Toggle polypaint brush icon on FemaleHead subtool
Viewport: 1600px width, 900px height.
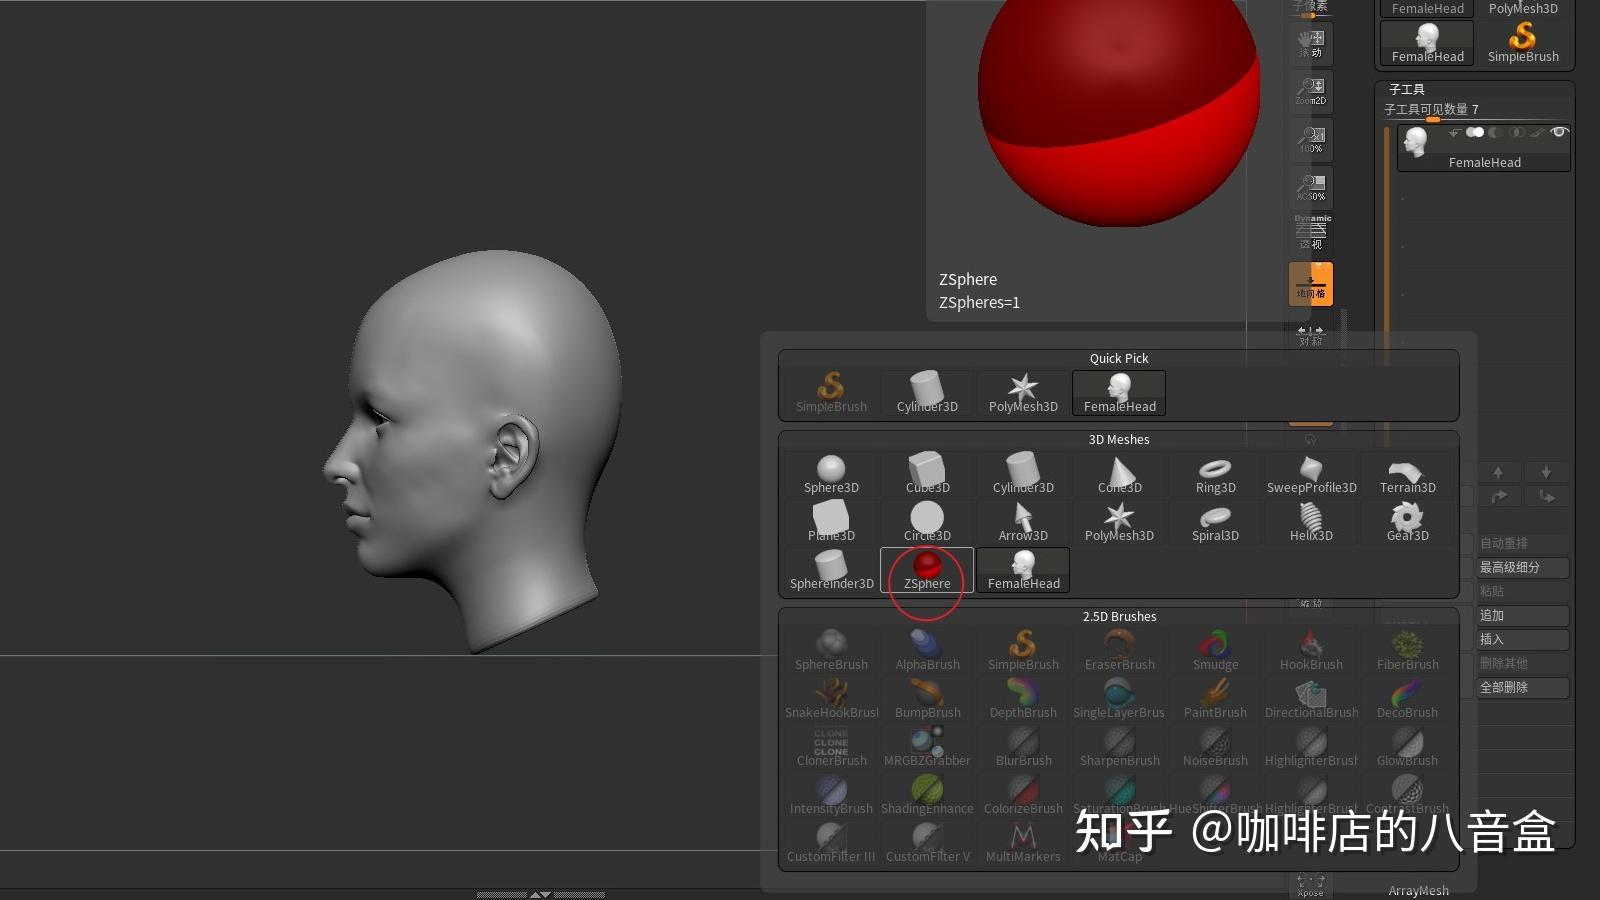coord(1538,132)
